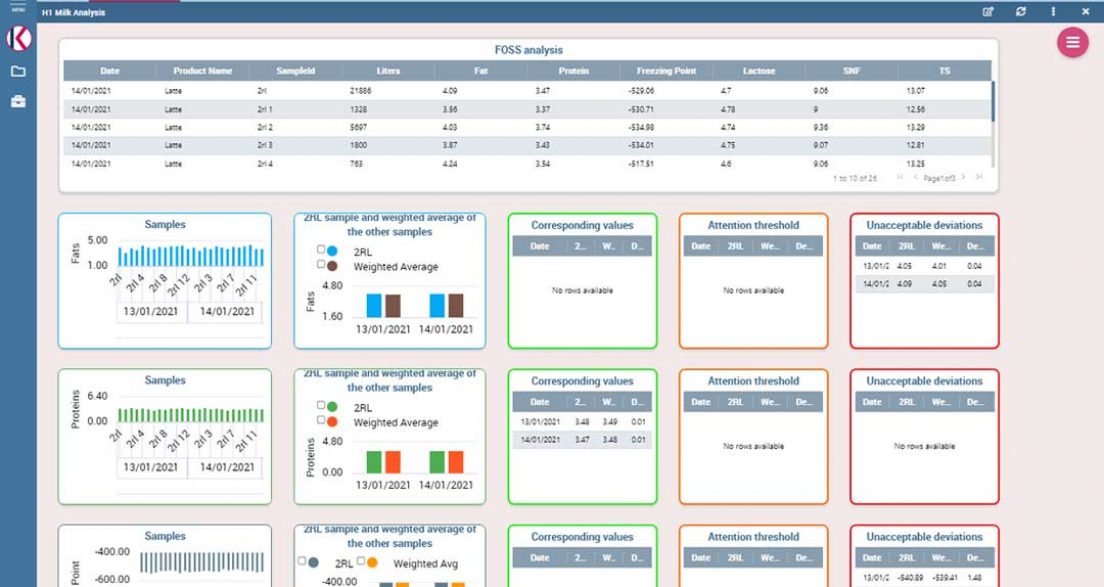Click the K logo in the sidebar
This screenshot has height=587, width=1104.
19,39
